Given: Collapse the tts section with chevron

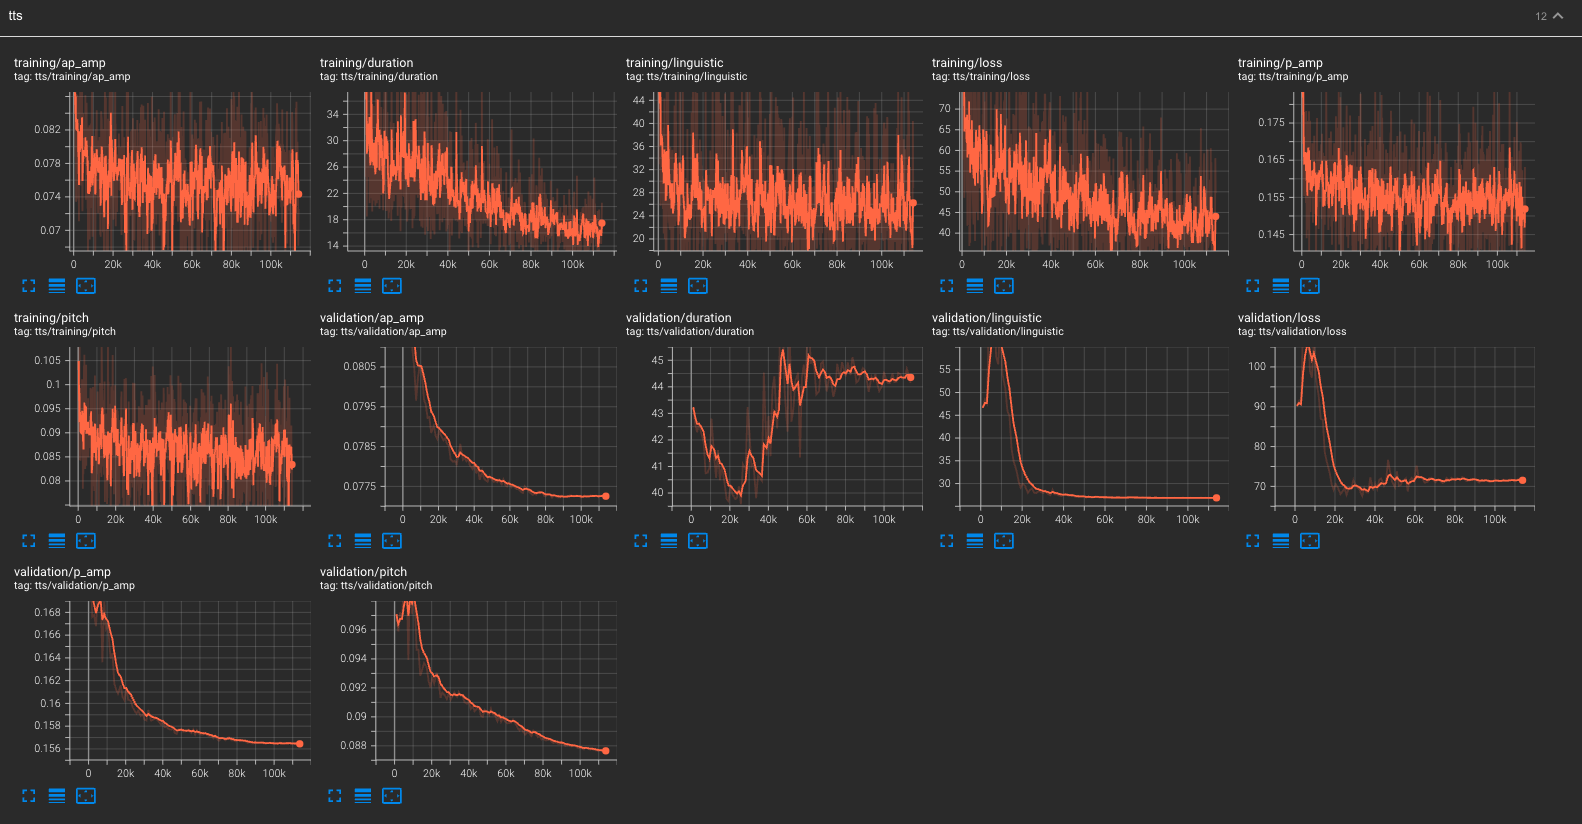Looking at the screenshot, I should pos(1558,16).
